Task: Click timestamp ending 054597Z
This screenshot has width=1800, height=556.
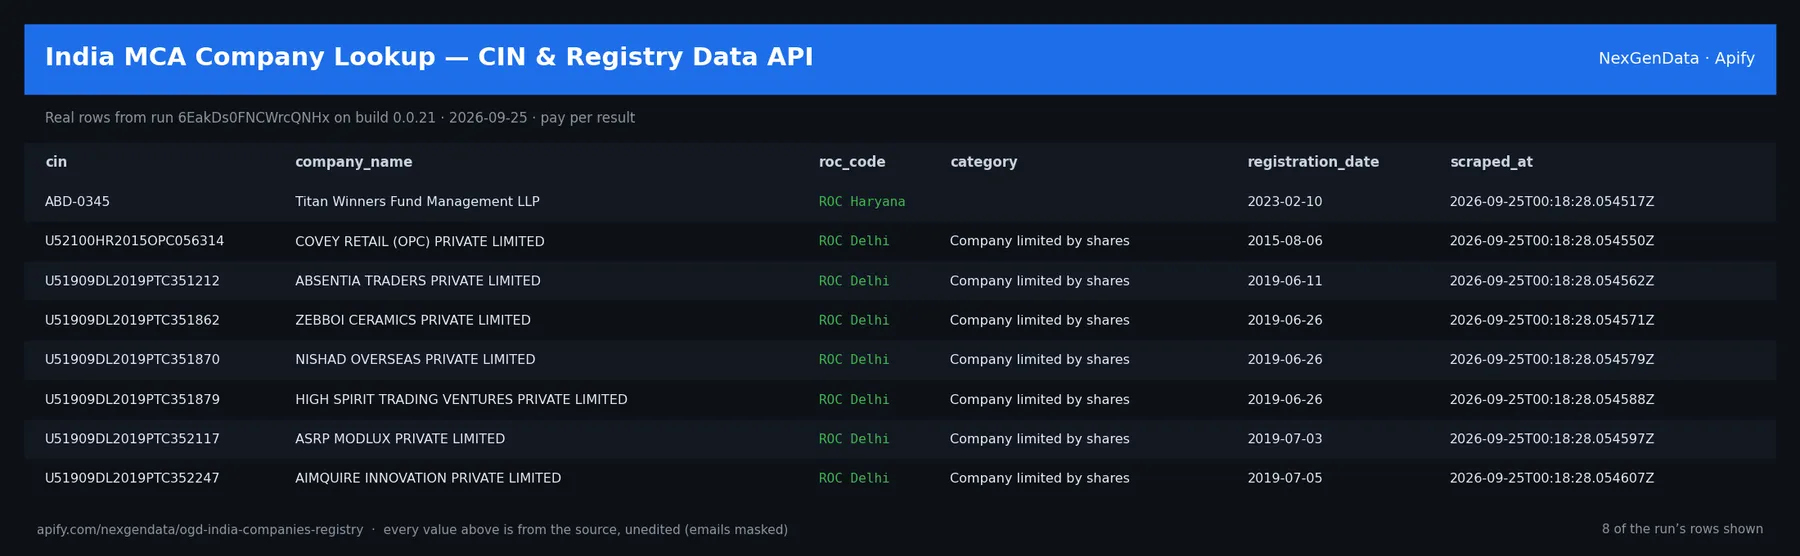Action: coord(1552,438)
